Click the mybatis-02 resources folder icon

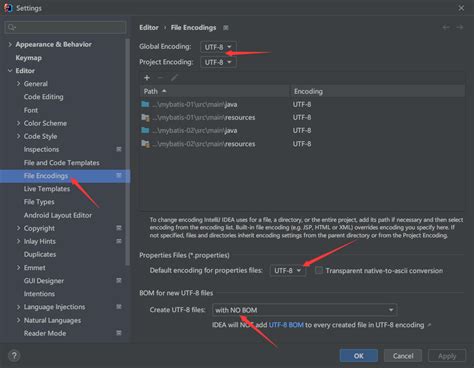coord(145,144)
